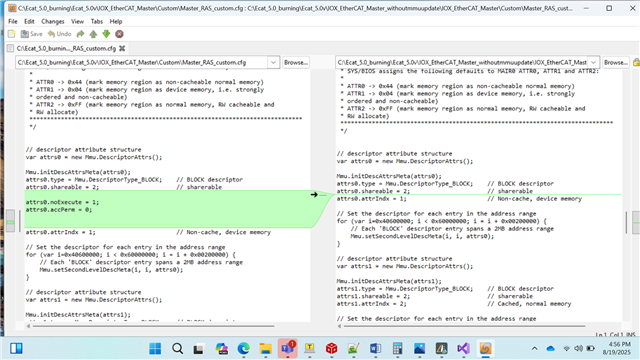640x360 pixels.
Task: Open Photos app from taskbar
Action: point(420,349)
